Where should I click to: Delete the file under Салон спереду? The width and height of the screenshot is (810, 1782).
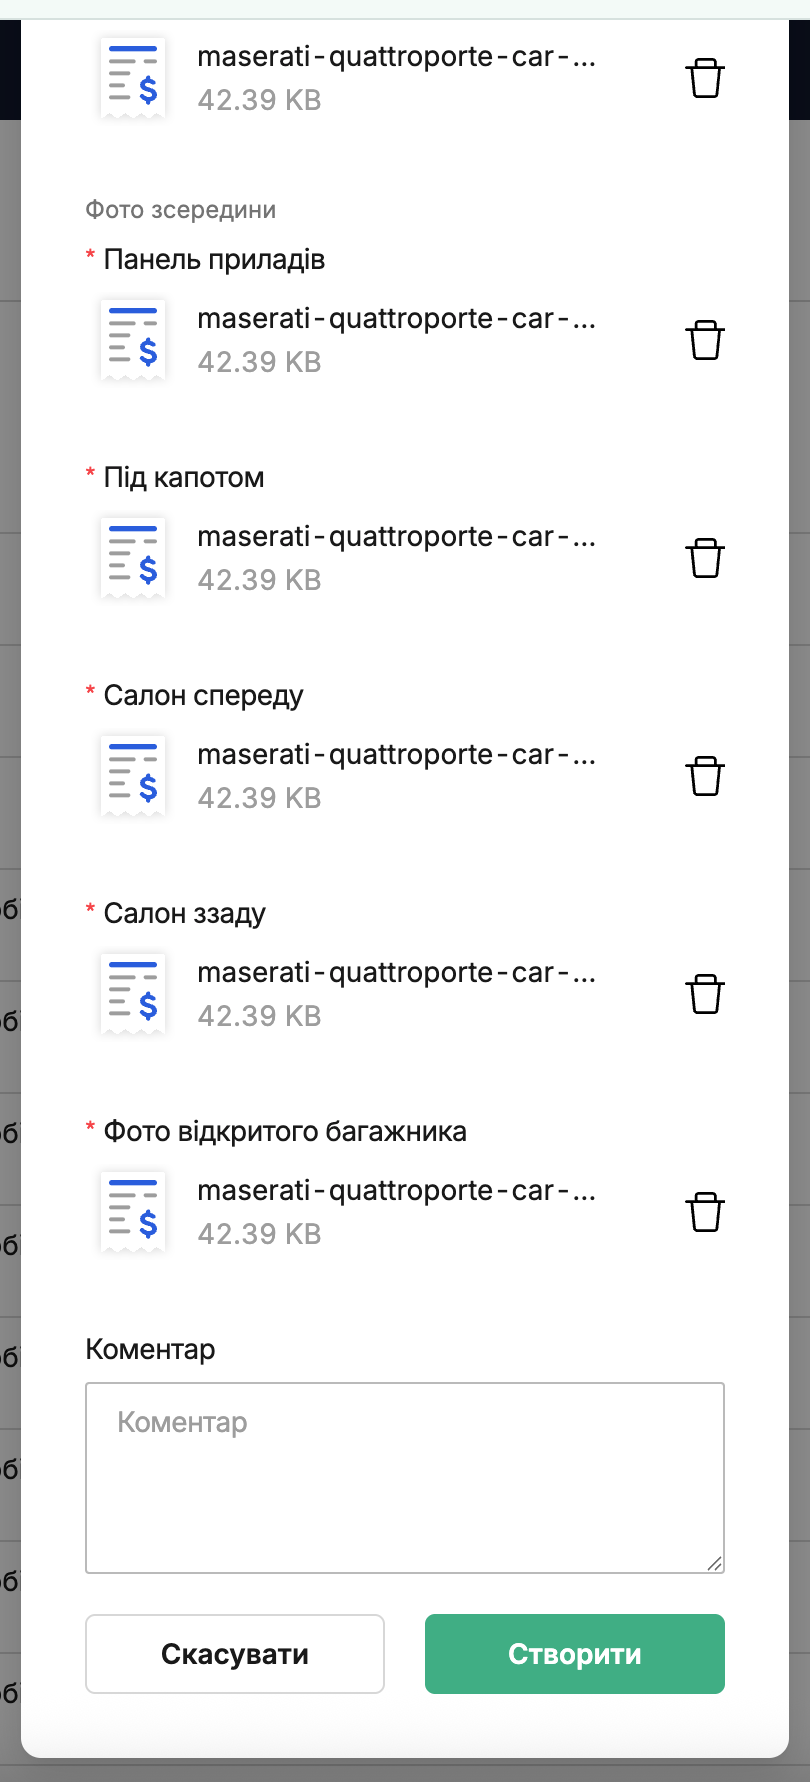tap(705, 776)
